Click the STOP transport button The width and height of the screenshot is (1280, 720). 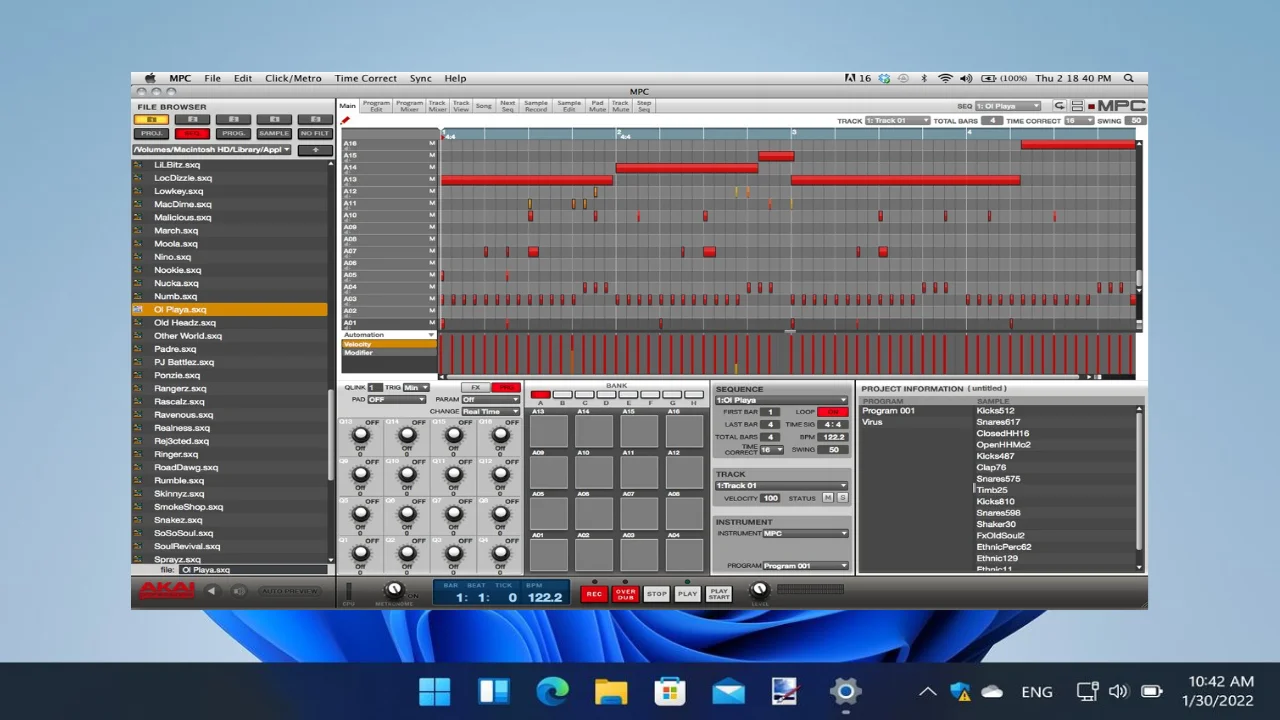click(x=656, y=594)
